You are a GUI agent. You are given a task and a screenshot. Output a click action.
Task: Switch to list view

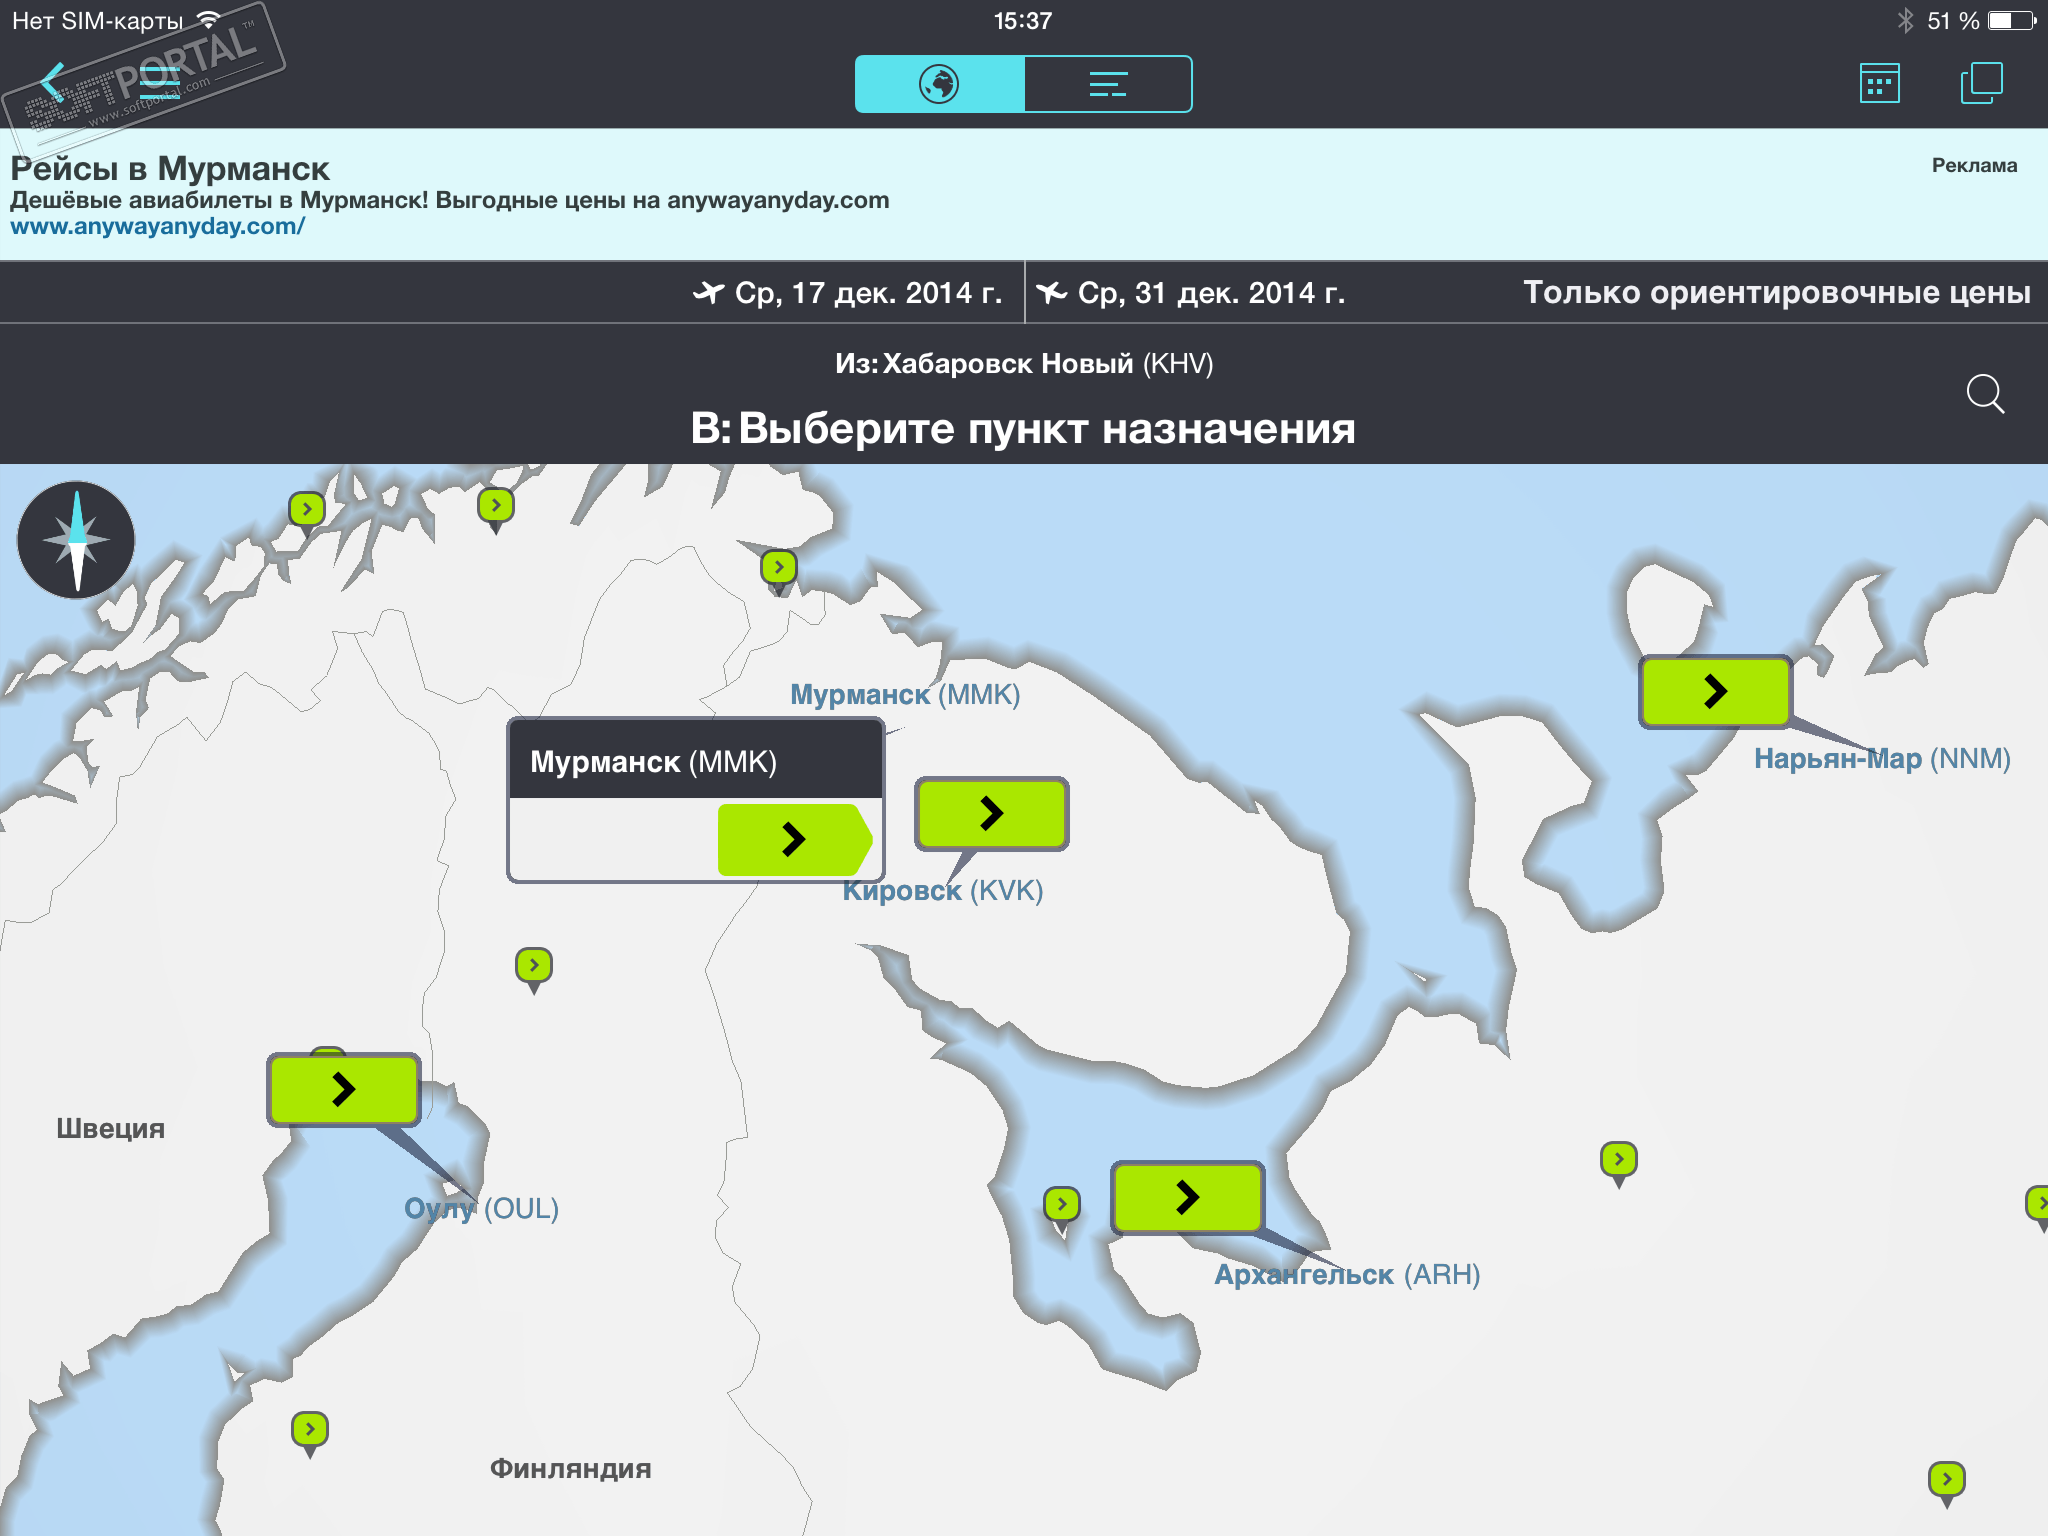coord(1108,84)
